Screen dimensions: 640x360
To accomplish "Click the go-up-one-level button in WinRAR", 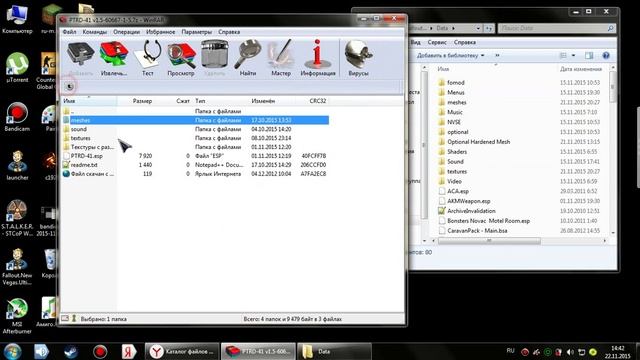I will [x=69, y=87].
